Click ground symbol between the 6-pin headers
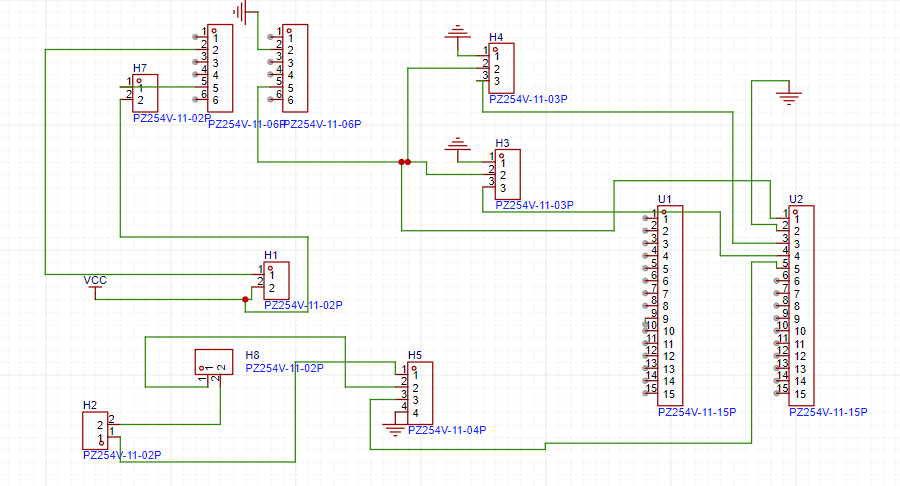This screenshot has width=900, height=486. [x=240, y=12]
